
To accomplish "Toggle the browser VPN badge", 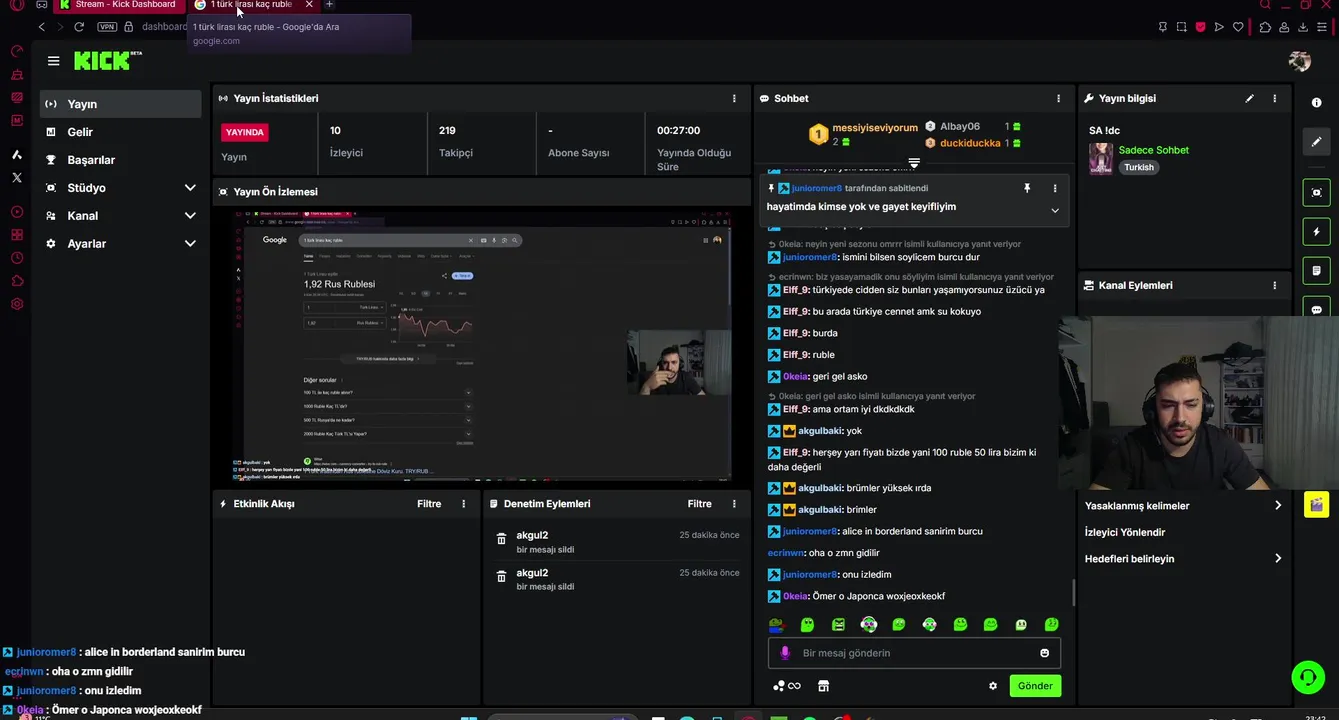I will [107, 27].
